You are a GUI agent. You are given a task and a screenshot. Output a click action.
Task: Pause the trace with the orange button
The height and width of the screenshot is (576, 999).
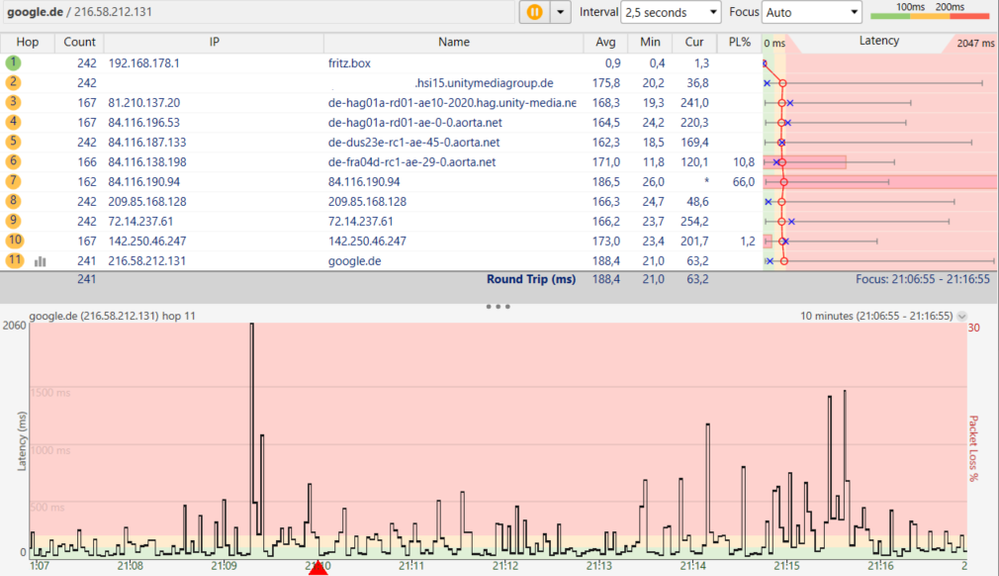(x=535, y=12)
